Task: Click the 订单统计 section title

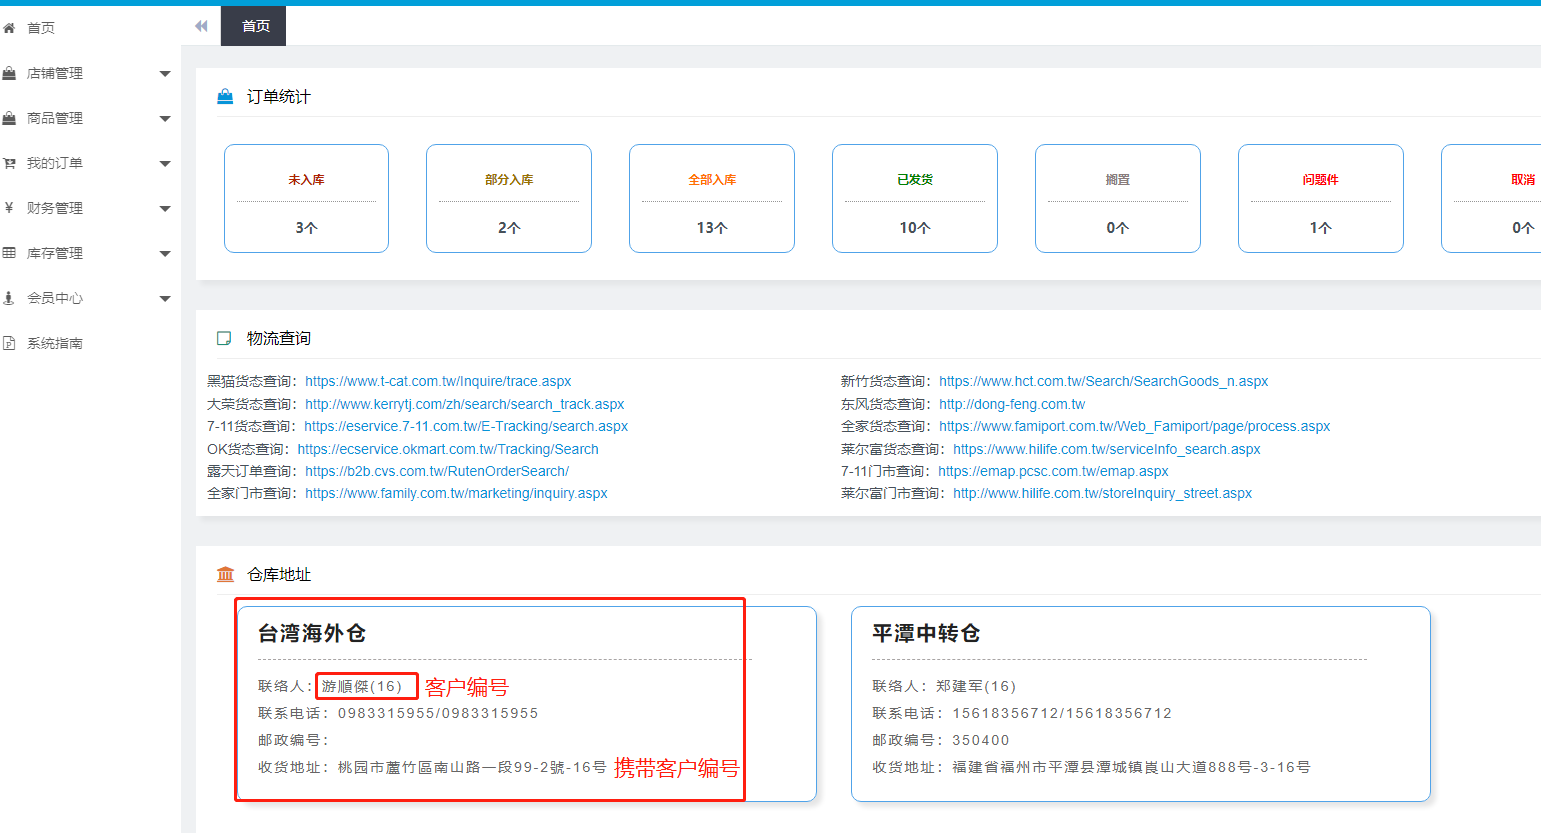Action: tap(279, 97)
